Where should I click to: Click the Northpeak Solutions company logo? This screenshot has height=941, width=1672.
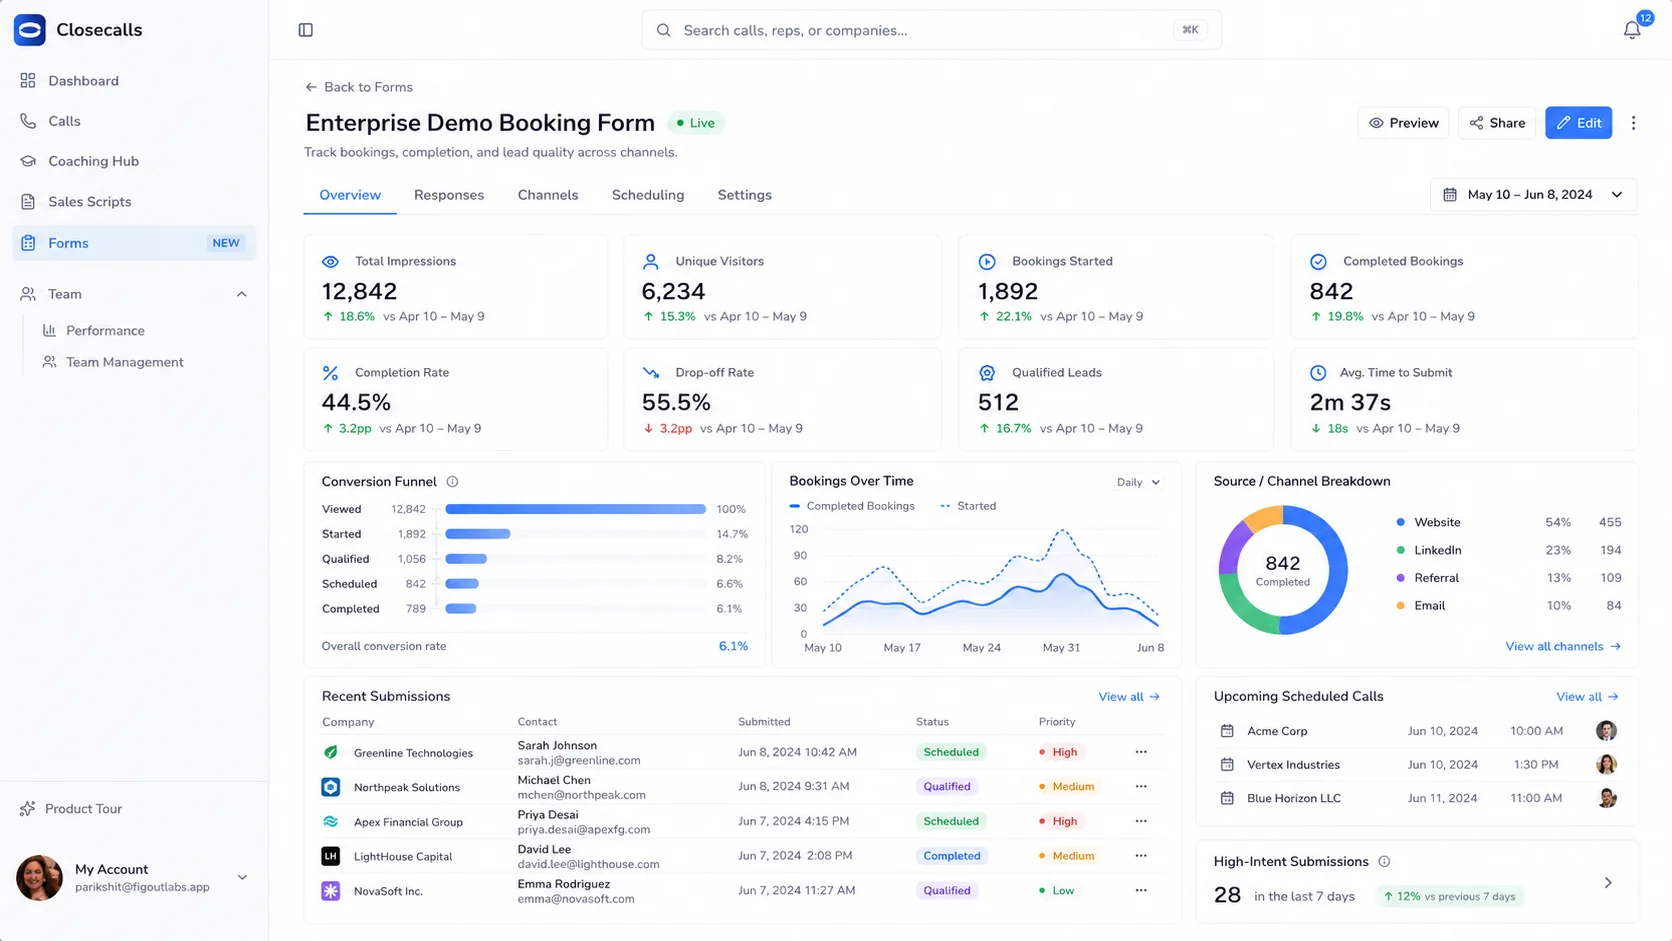point(330,787)
